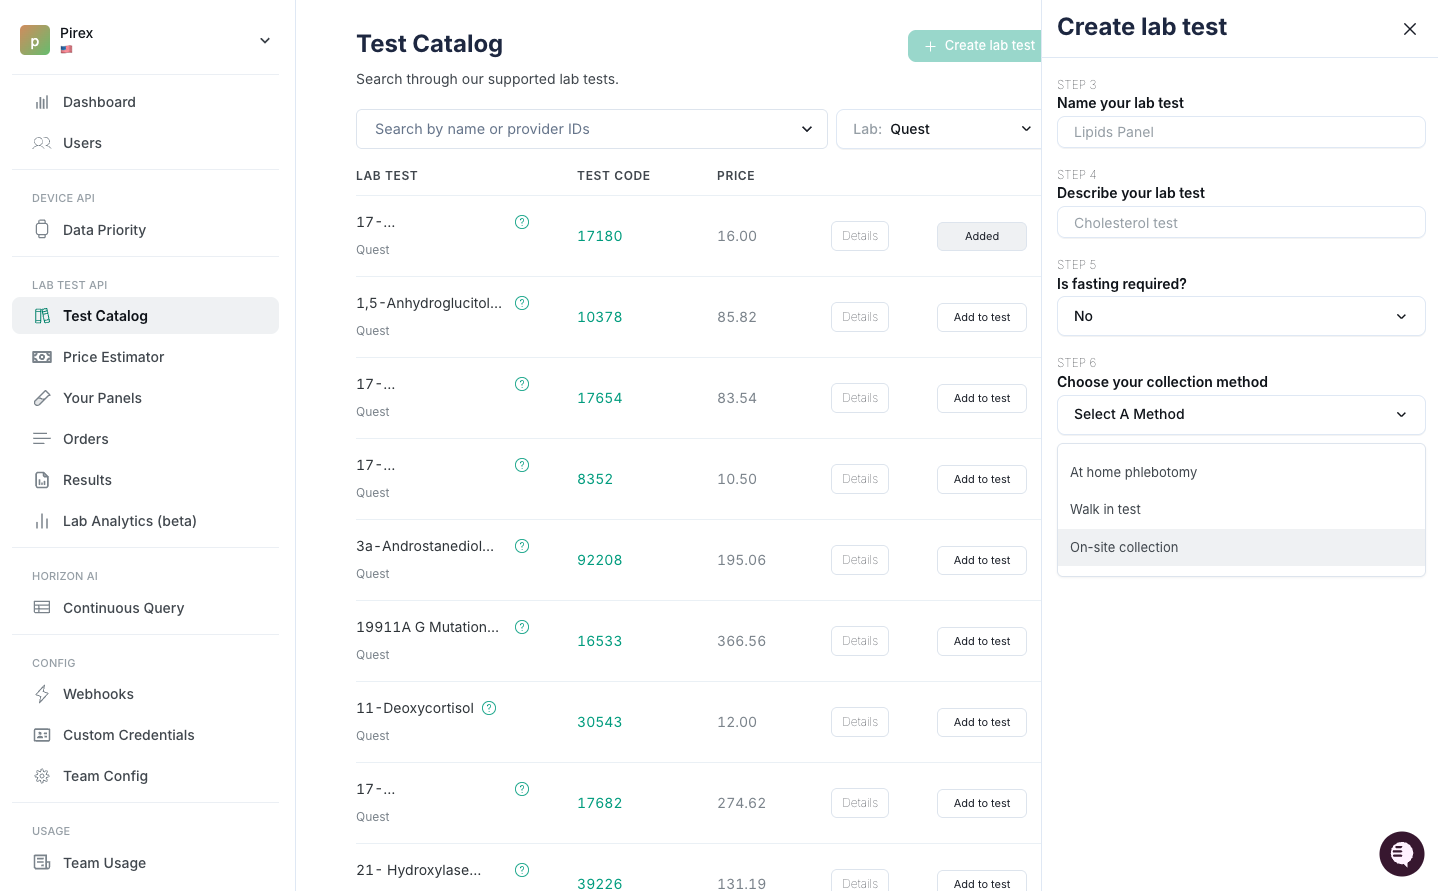Open the fasting required dropdown

(x=1240, y=316)
